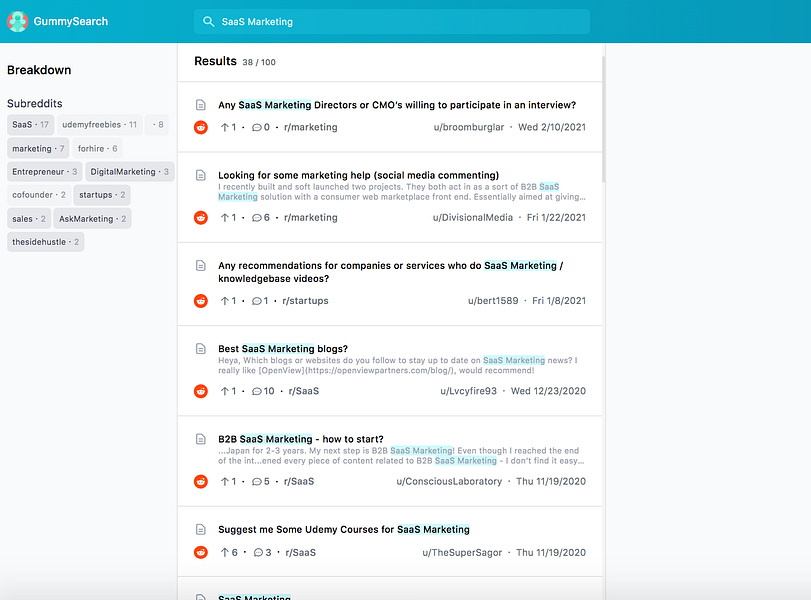This screenshot has height=600, width=811.
Task: Click upvote arrow on 'B2B SaaS Marketing - how to start?'
Action: (224, 482)
